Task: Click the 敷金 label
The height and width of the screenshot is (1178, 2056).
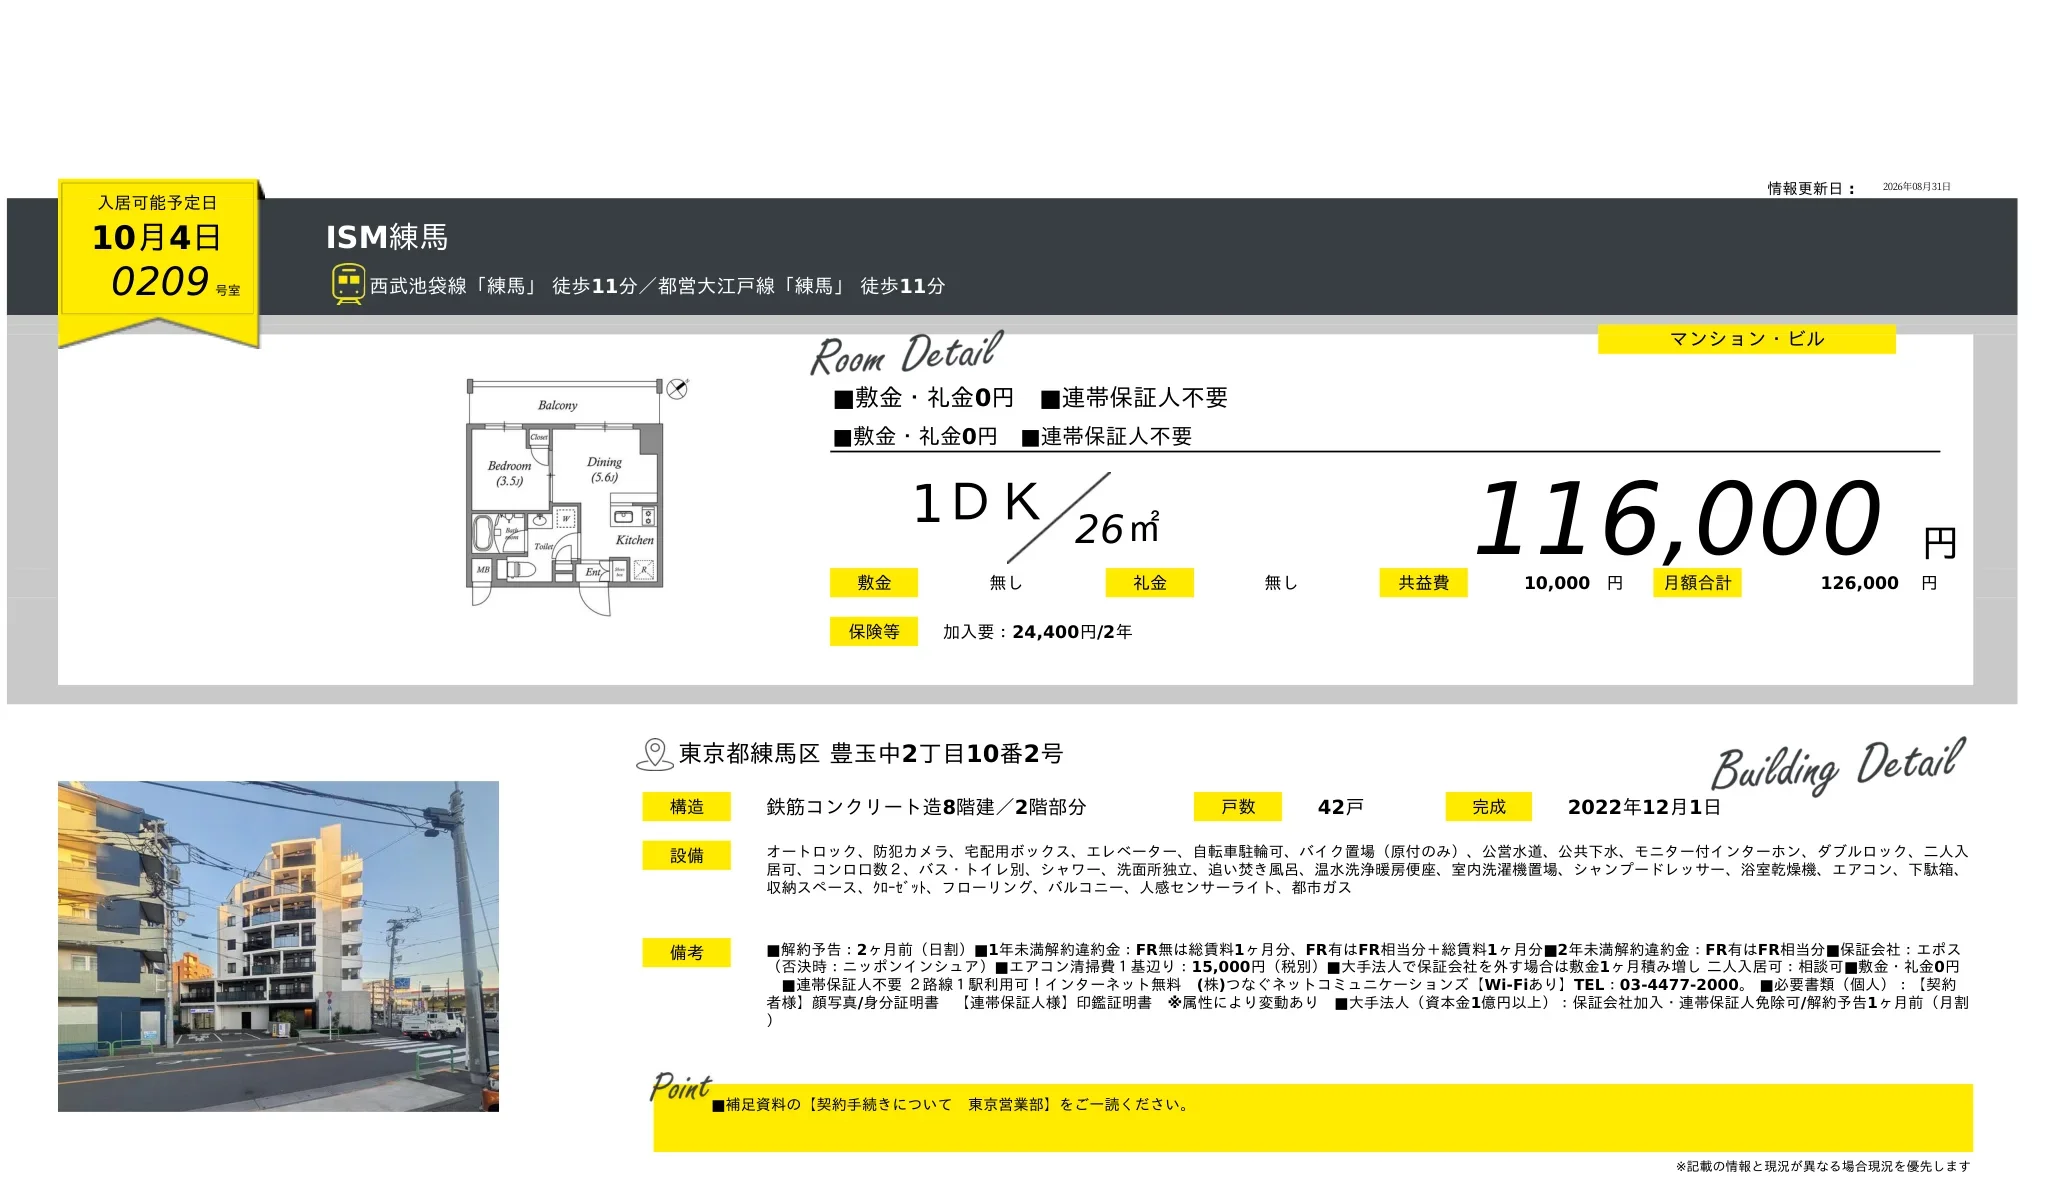Action: (x=874, y=583)
